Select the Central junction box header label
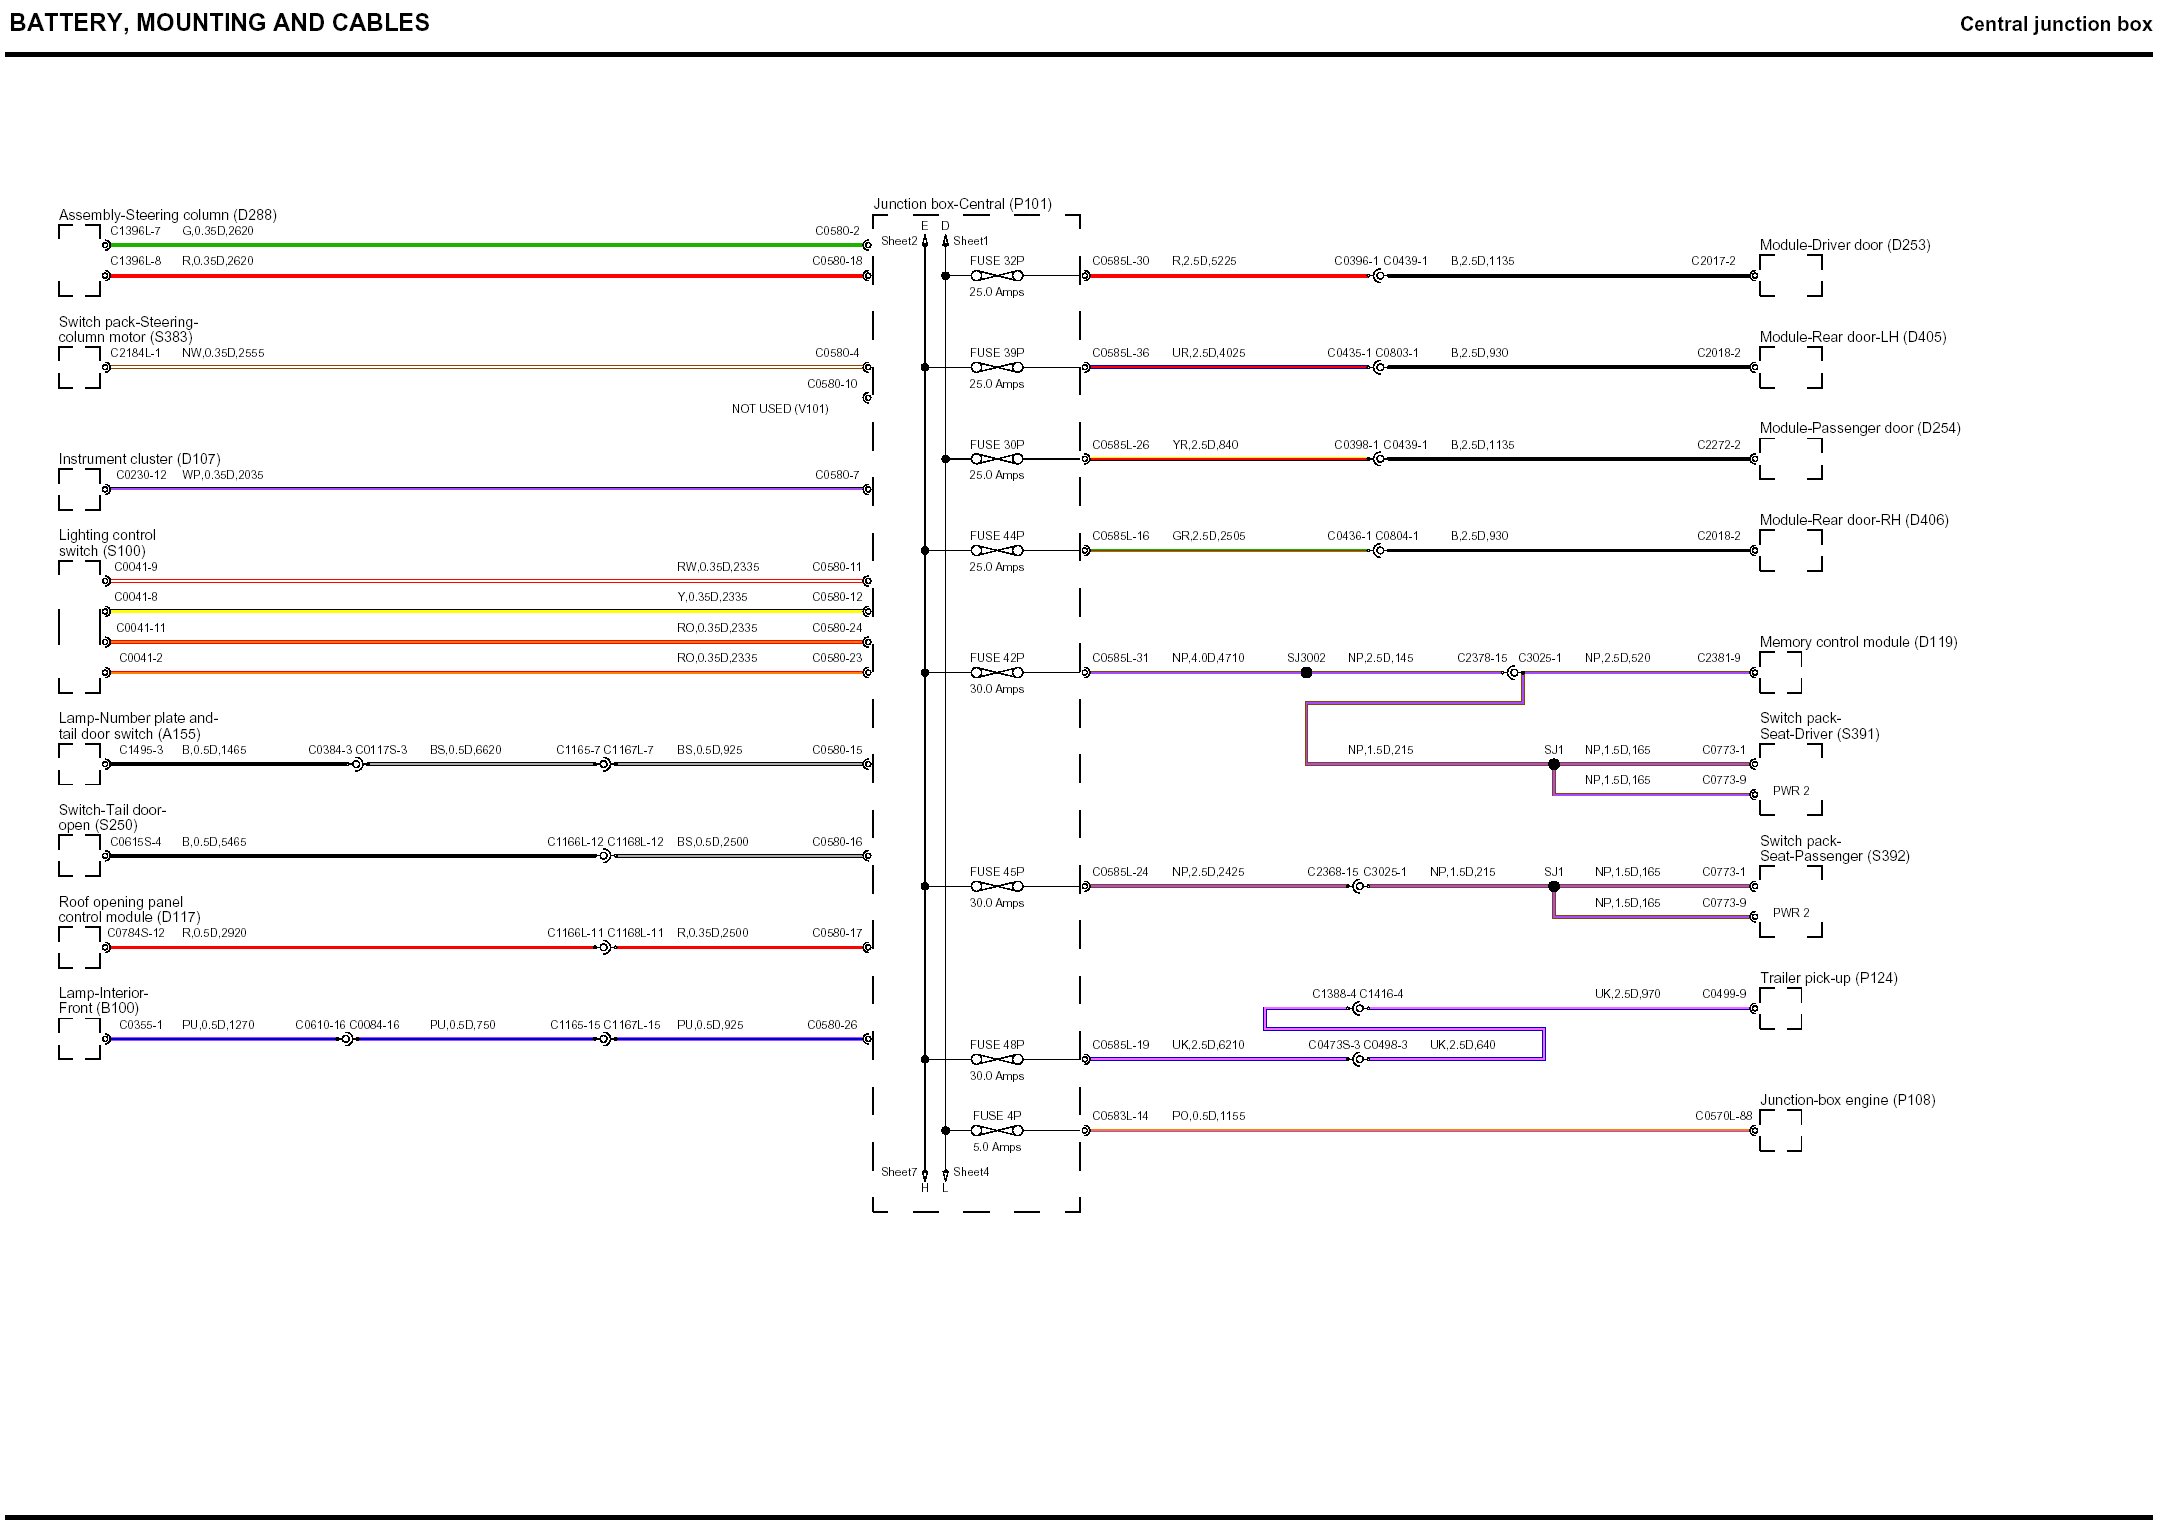This screenshot has width=2168, height=1531. [2062, 23]
